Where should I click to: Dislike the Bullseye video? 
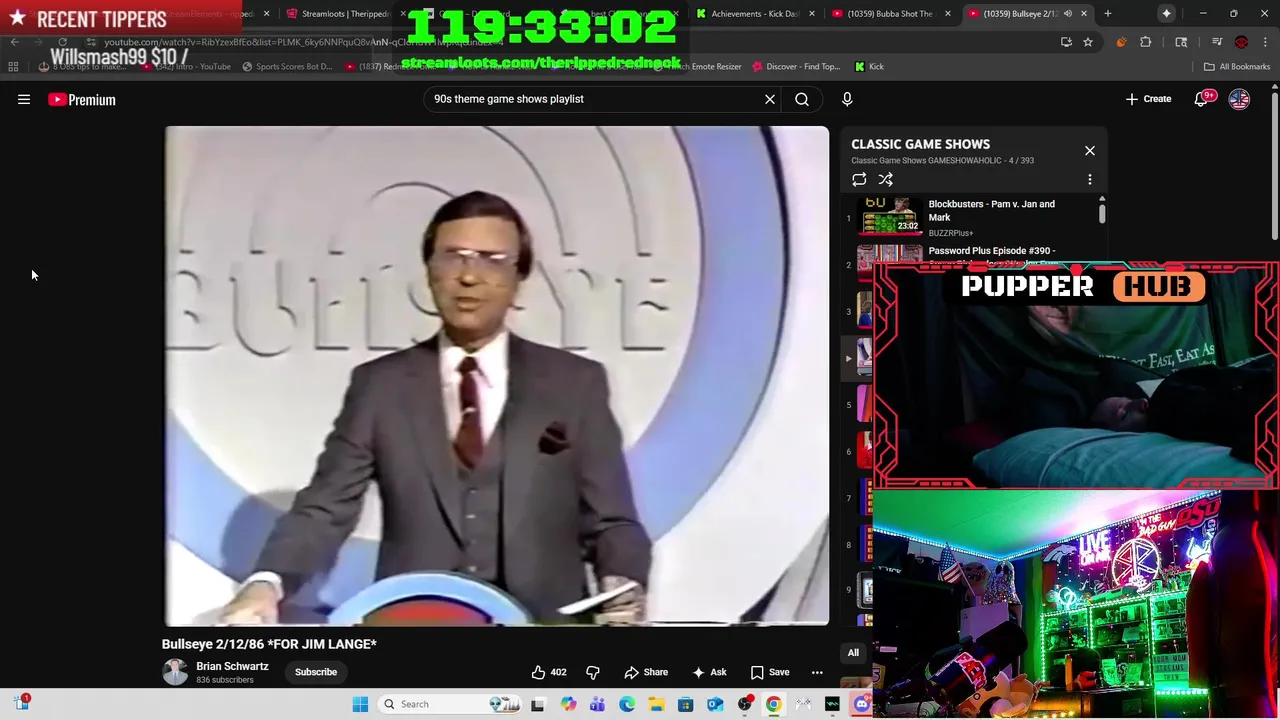[593, 672]
